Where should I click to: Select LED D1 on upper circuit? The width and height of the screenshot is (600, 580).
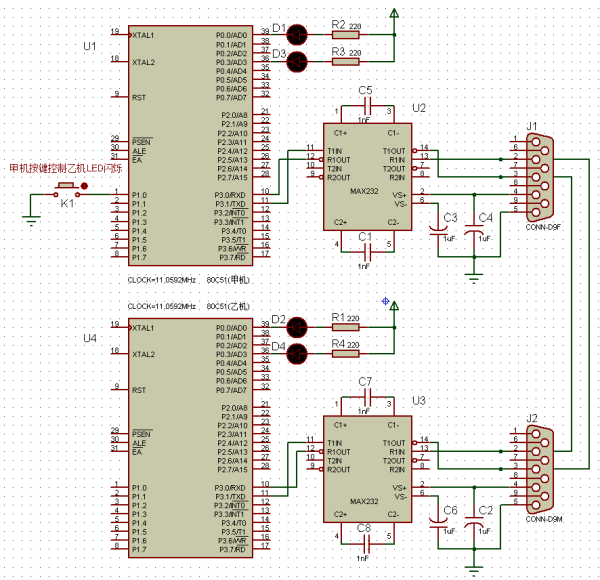(298, 36)
